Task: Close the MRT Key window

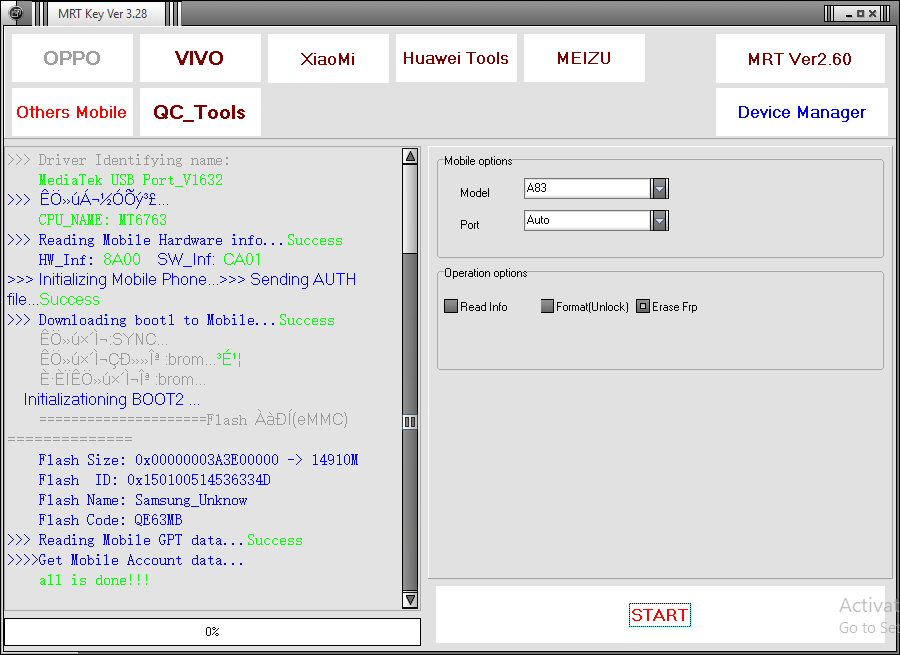Action: point(874,13)
